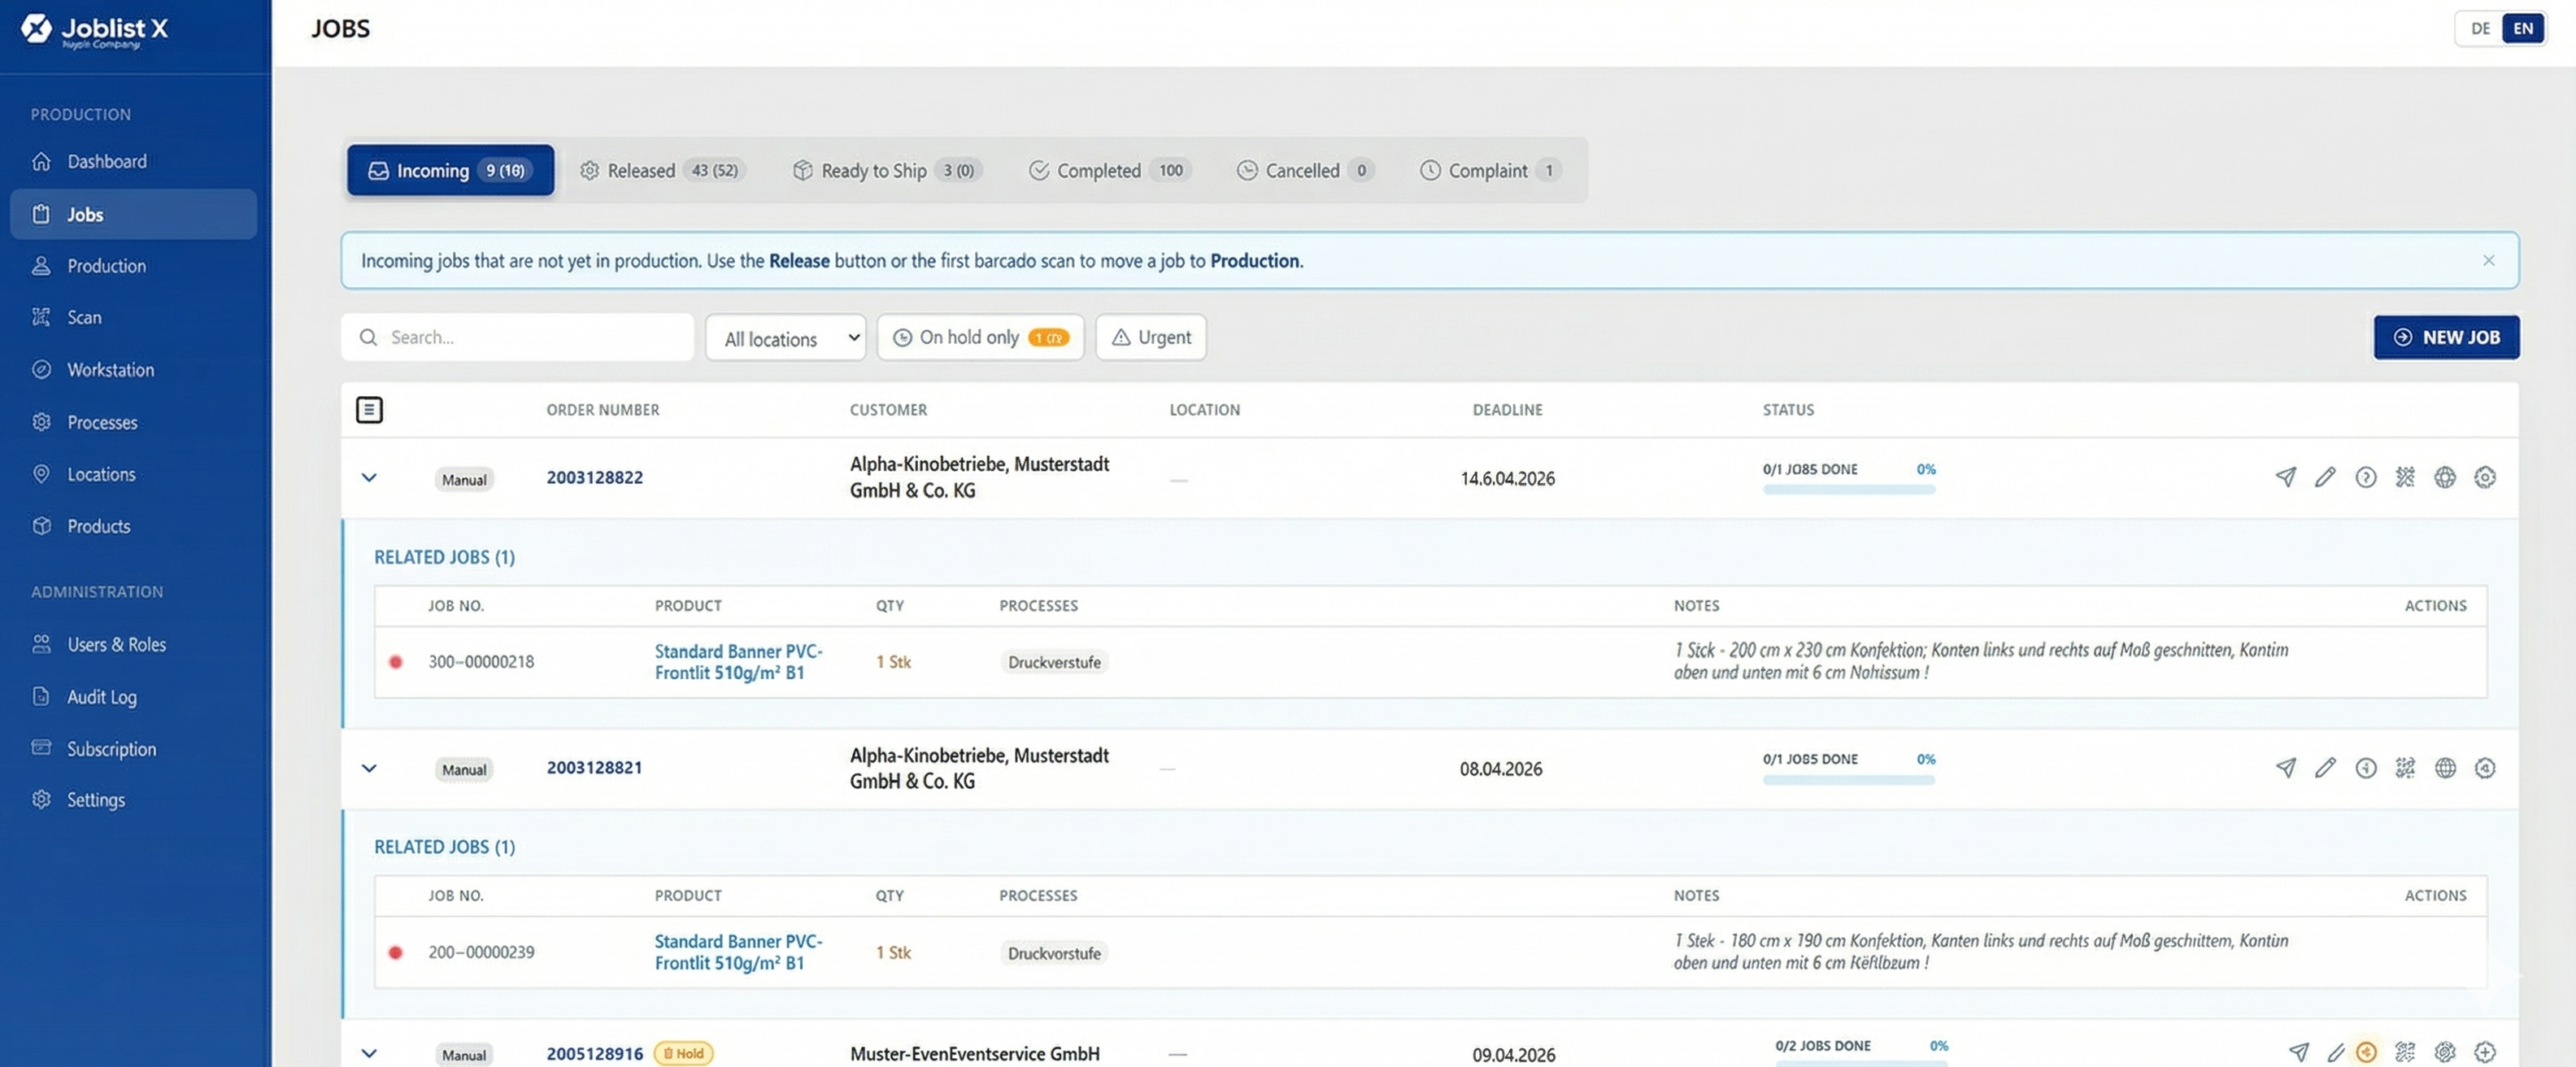Switch language to DE
The height and width of the screenshot is (1067, 2576).
(2480, 29)
